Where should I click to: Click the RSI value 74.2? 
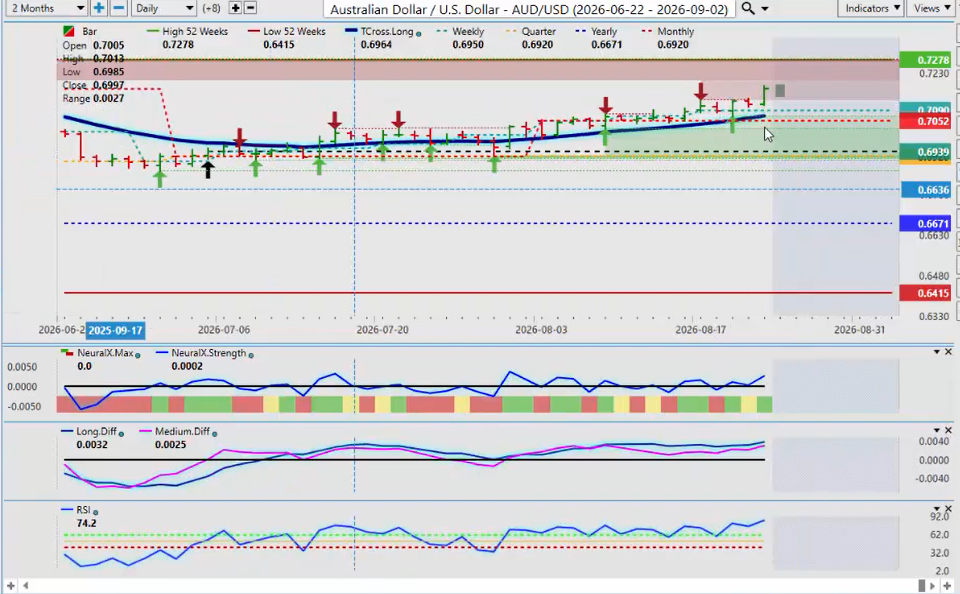pyautogui.click(x=86, y=523)
